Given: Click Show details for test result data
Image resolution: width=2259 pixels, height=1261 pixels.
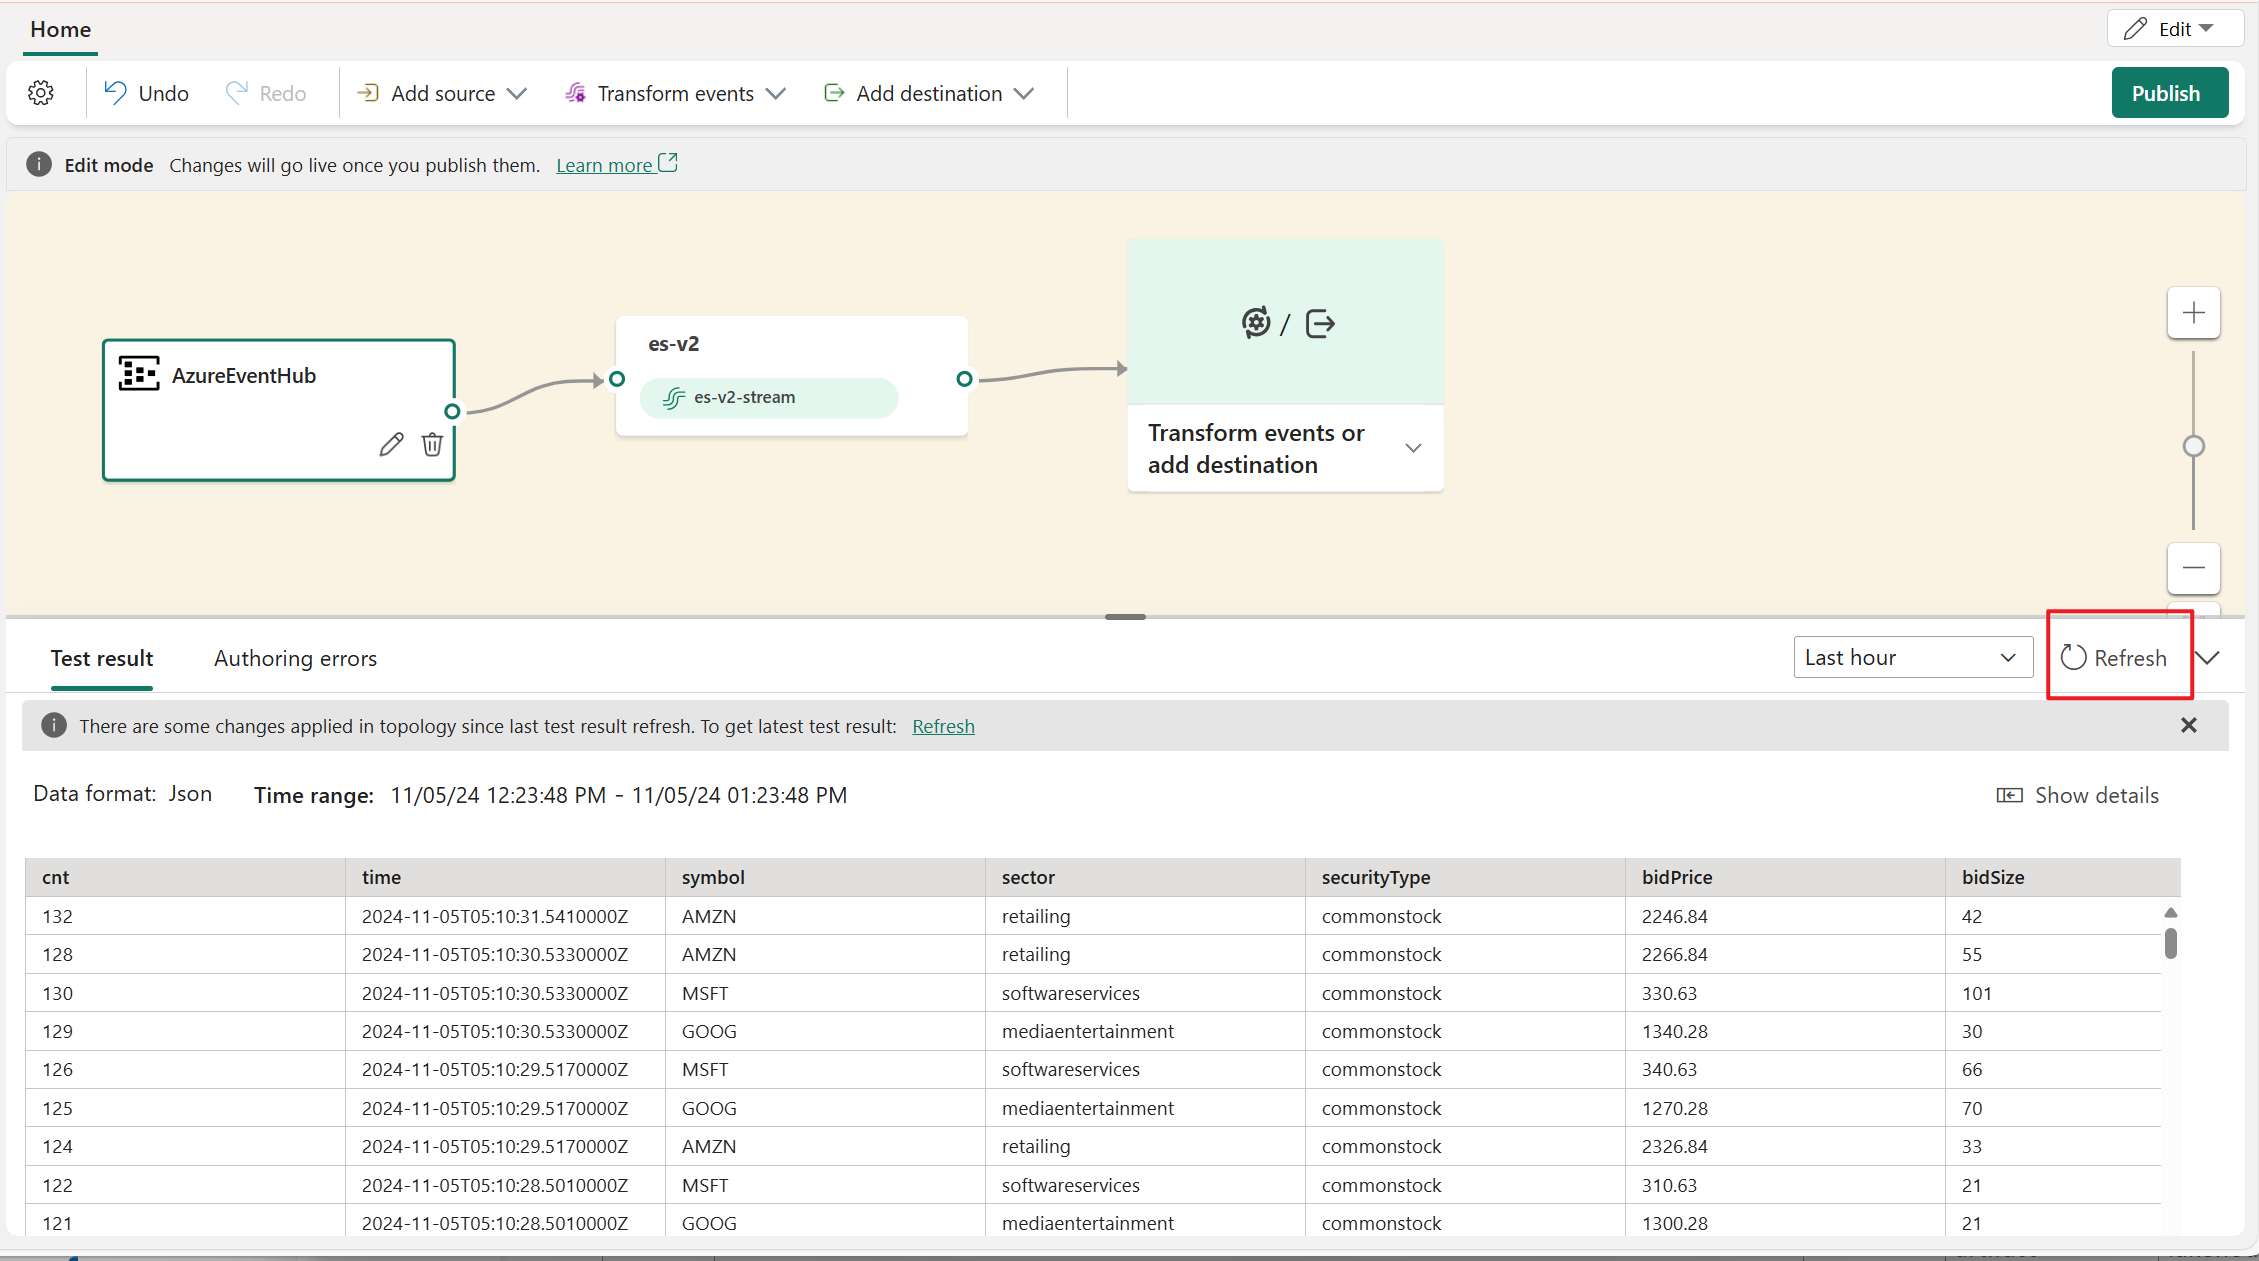Looking at the screenshot, I should click(x=2077, y=794).
